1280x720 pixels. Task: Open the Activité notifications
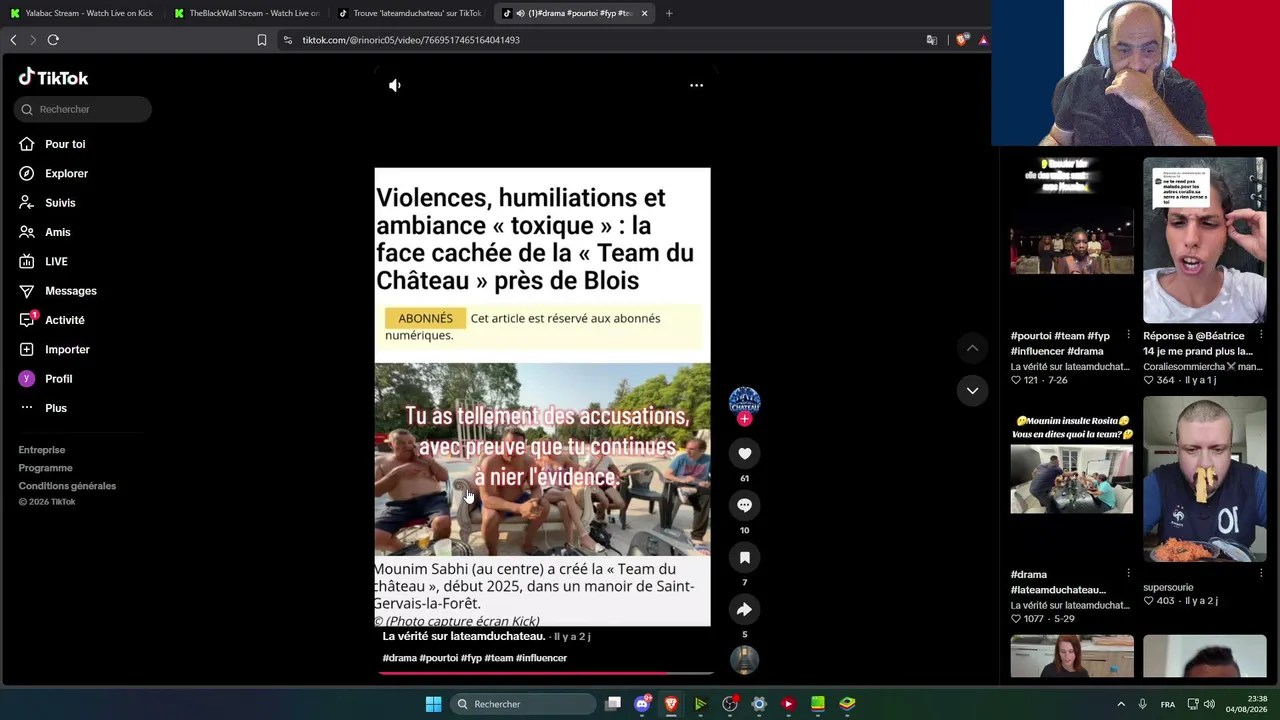[x=64, y=320]
